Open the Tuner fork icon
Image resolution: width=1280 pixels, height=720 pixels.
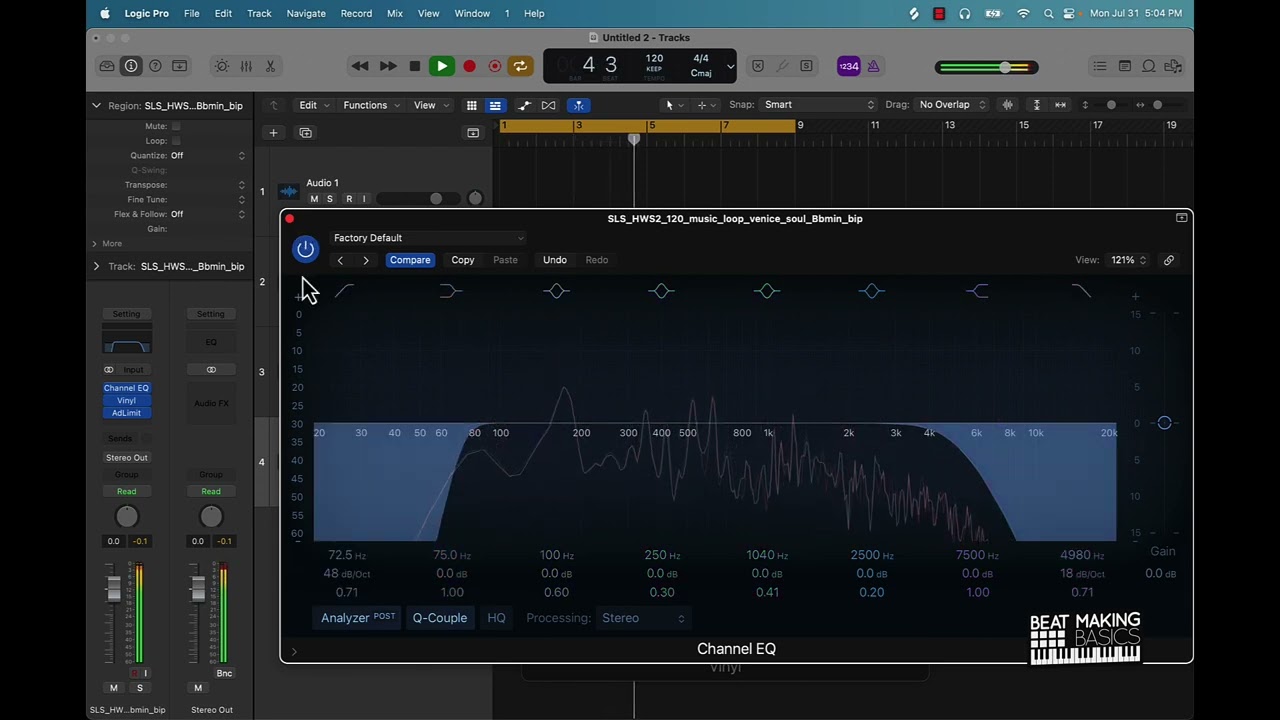tap(782, 66)
